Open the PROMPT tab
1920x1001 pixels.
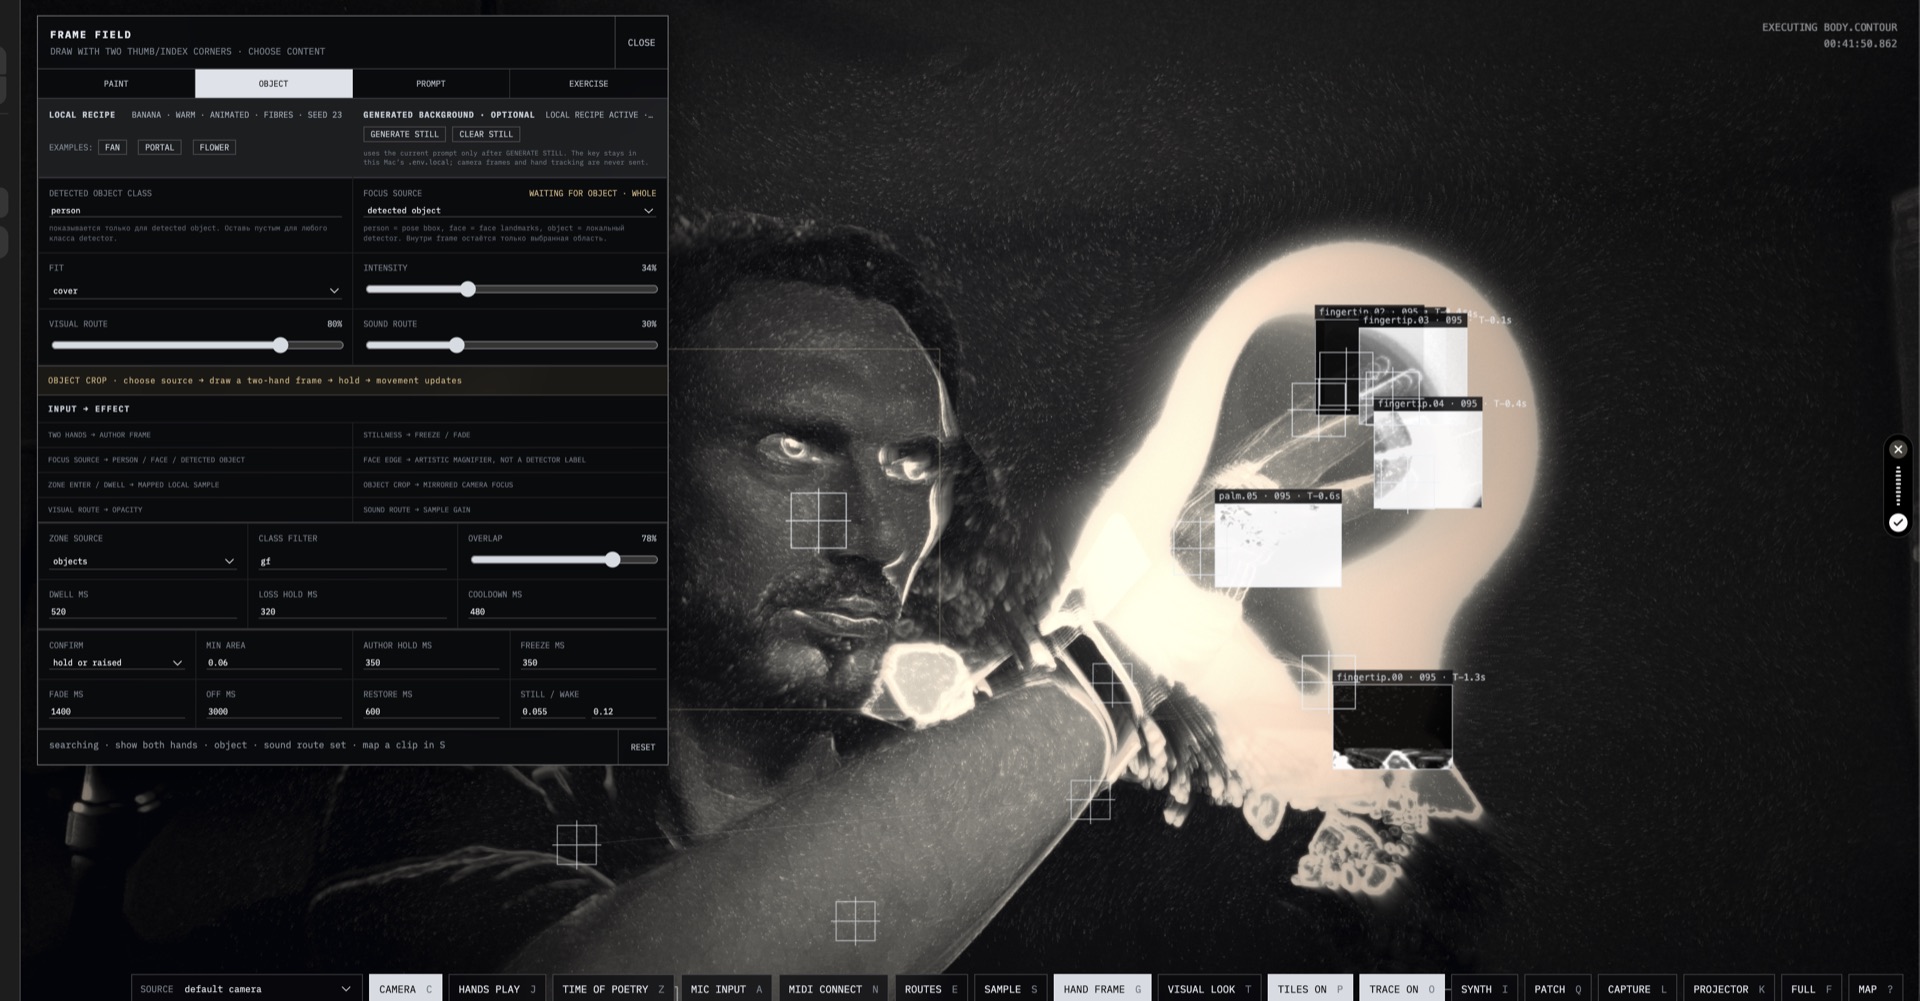click(431, 84)
